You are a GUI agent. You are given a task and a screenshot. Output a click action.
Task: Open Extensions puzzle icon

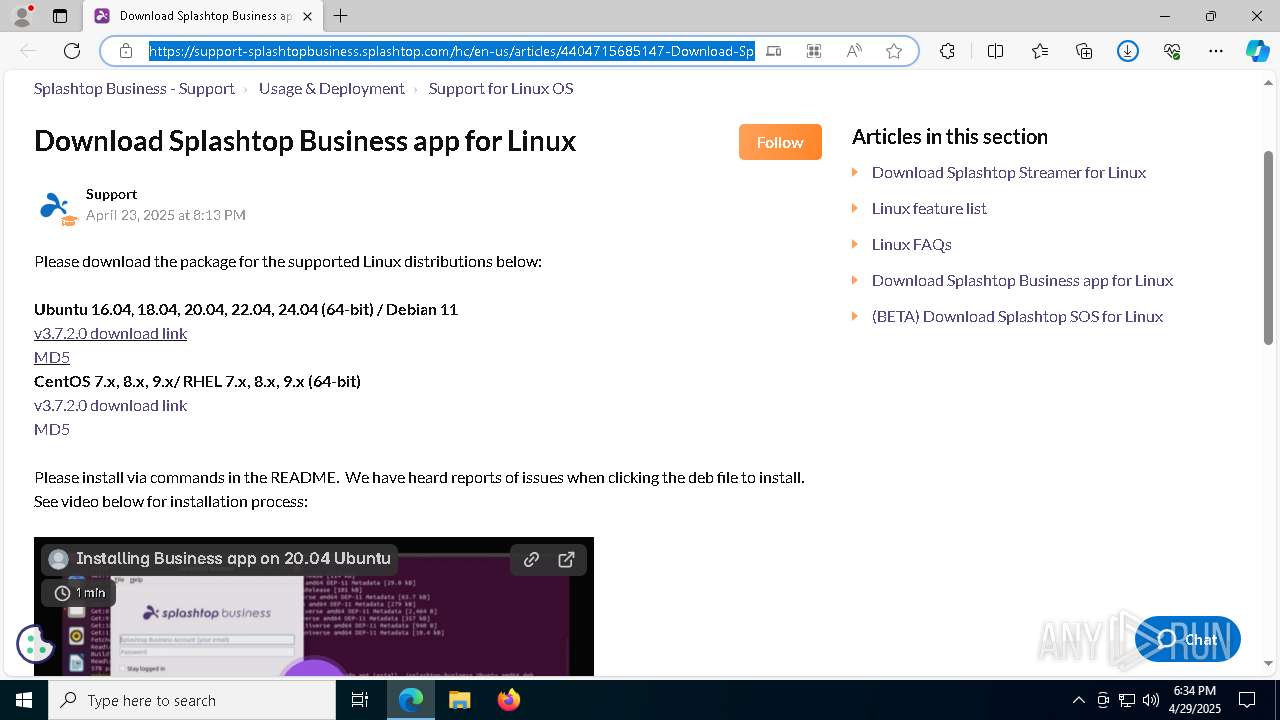(948, 51)
